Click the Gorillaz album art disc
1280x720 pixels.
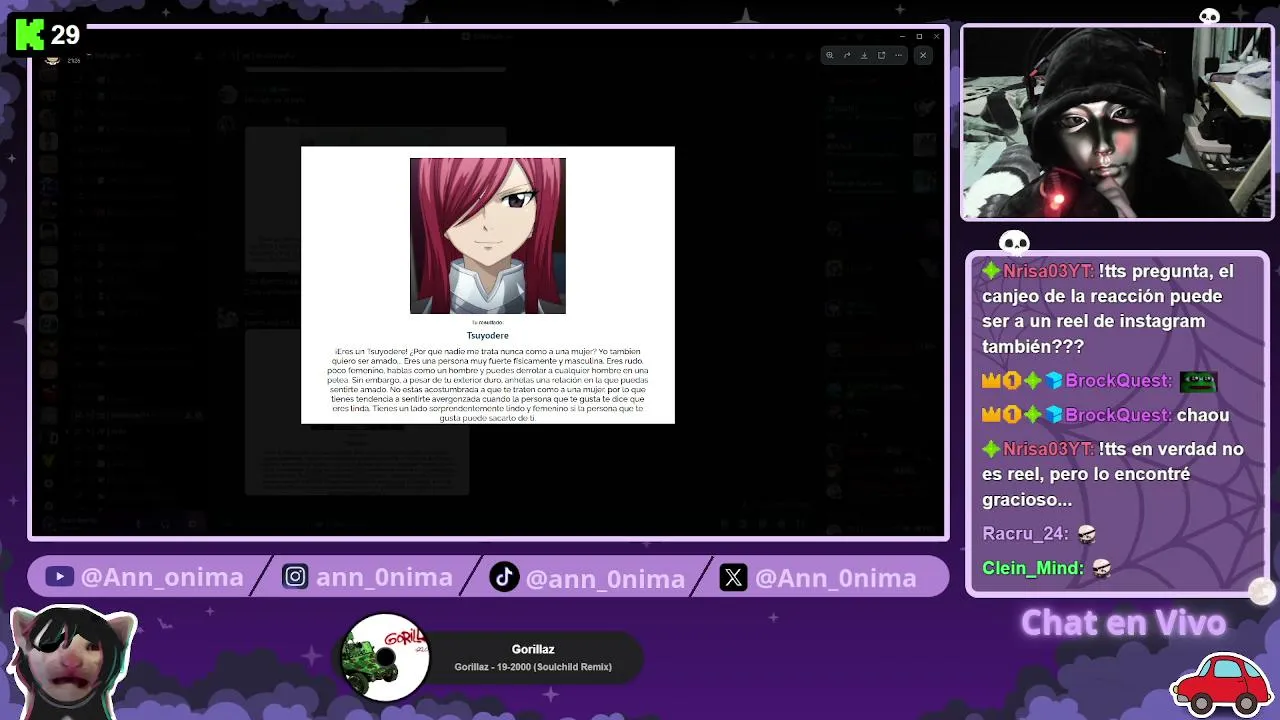[385, 657]
